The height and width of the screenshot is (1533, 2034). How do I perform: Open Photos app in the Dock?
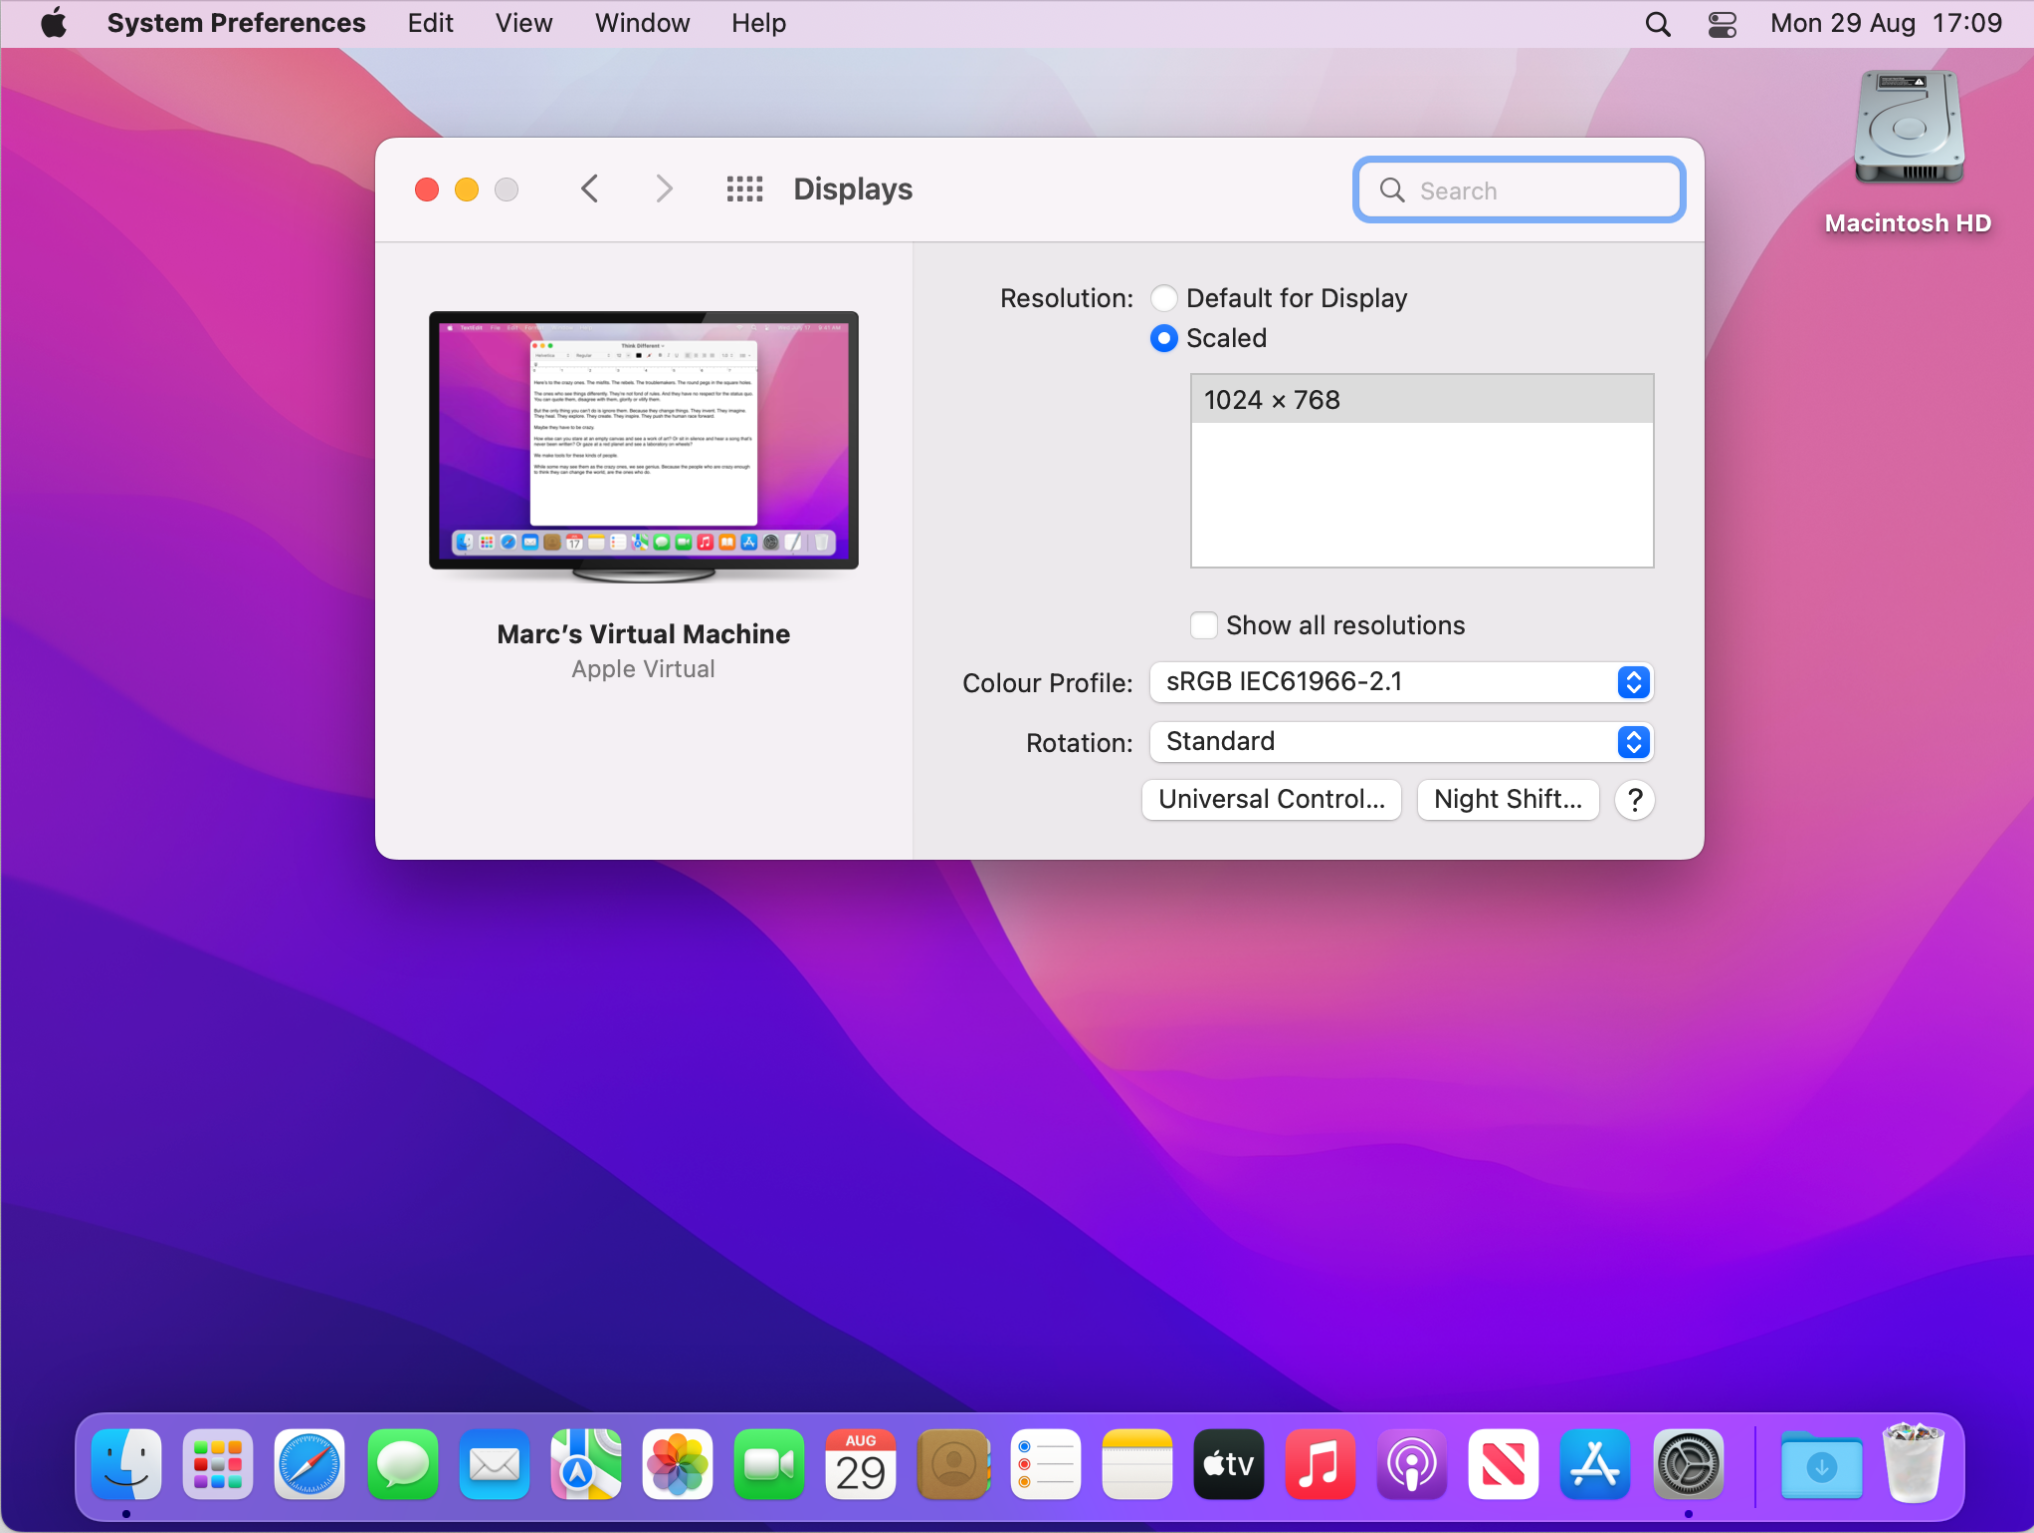click(x=678, y=1465)
